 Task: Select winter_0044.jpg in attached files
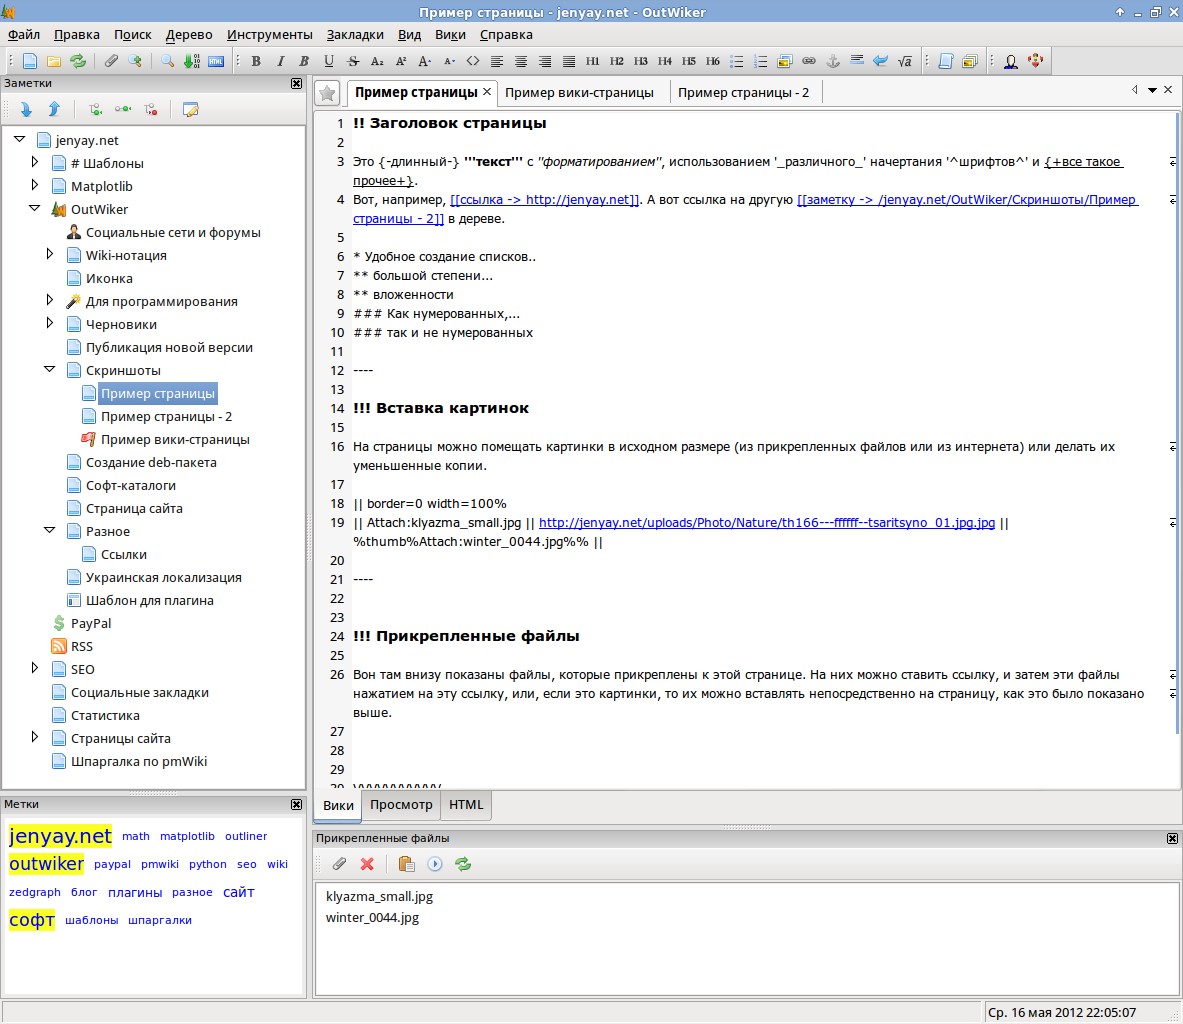click(x=372, y=918)
